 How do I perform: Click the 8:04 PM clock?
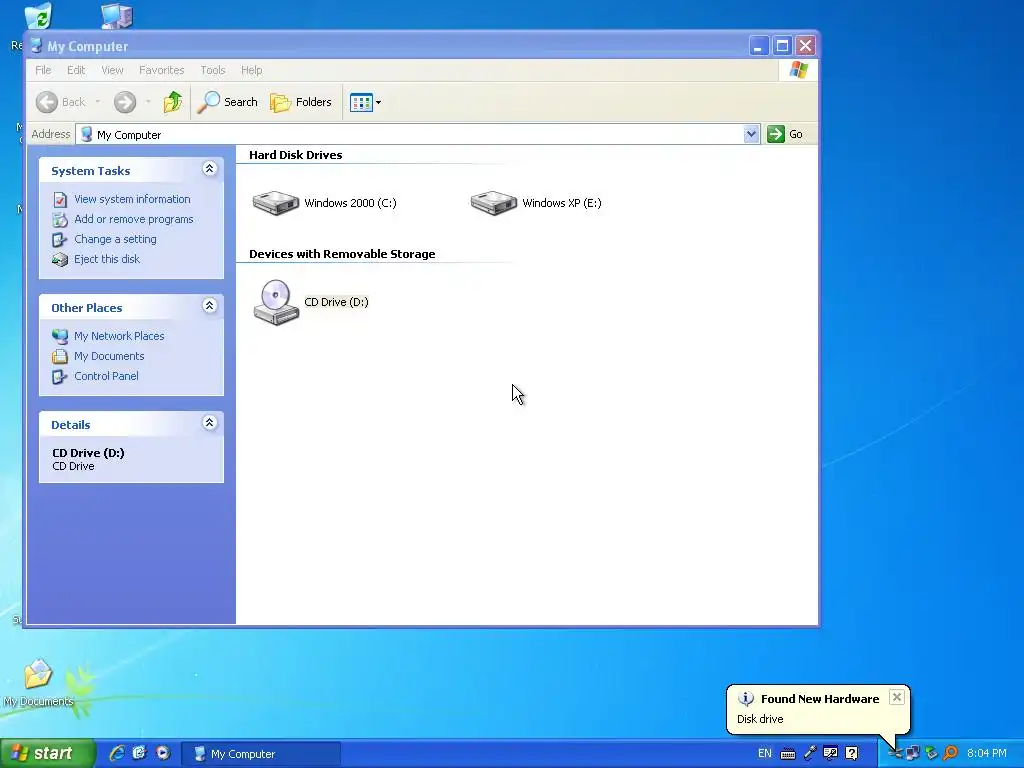pyautogui.click(x=987, y=753)
